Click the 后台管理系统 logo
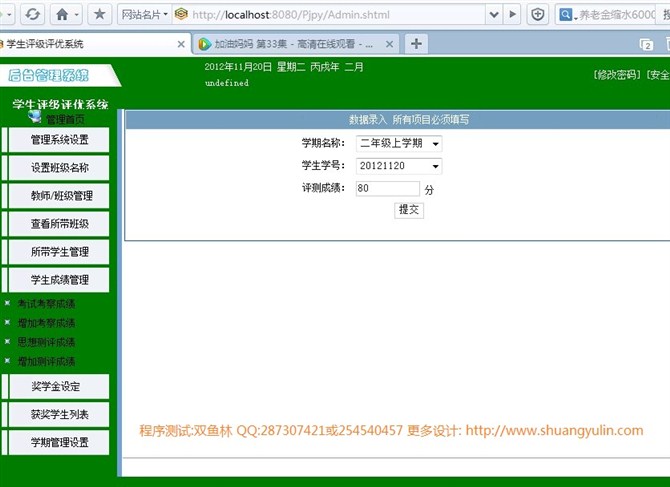 coord(48,76)
